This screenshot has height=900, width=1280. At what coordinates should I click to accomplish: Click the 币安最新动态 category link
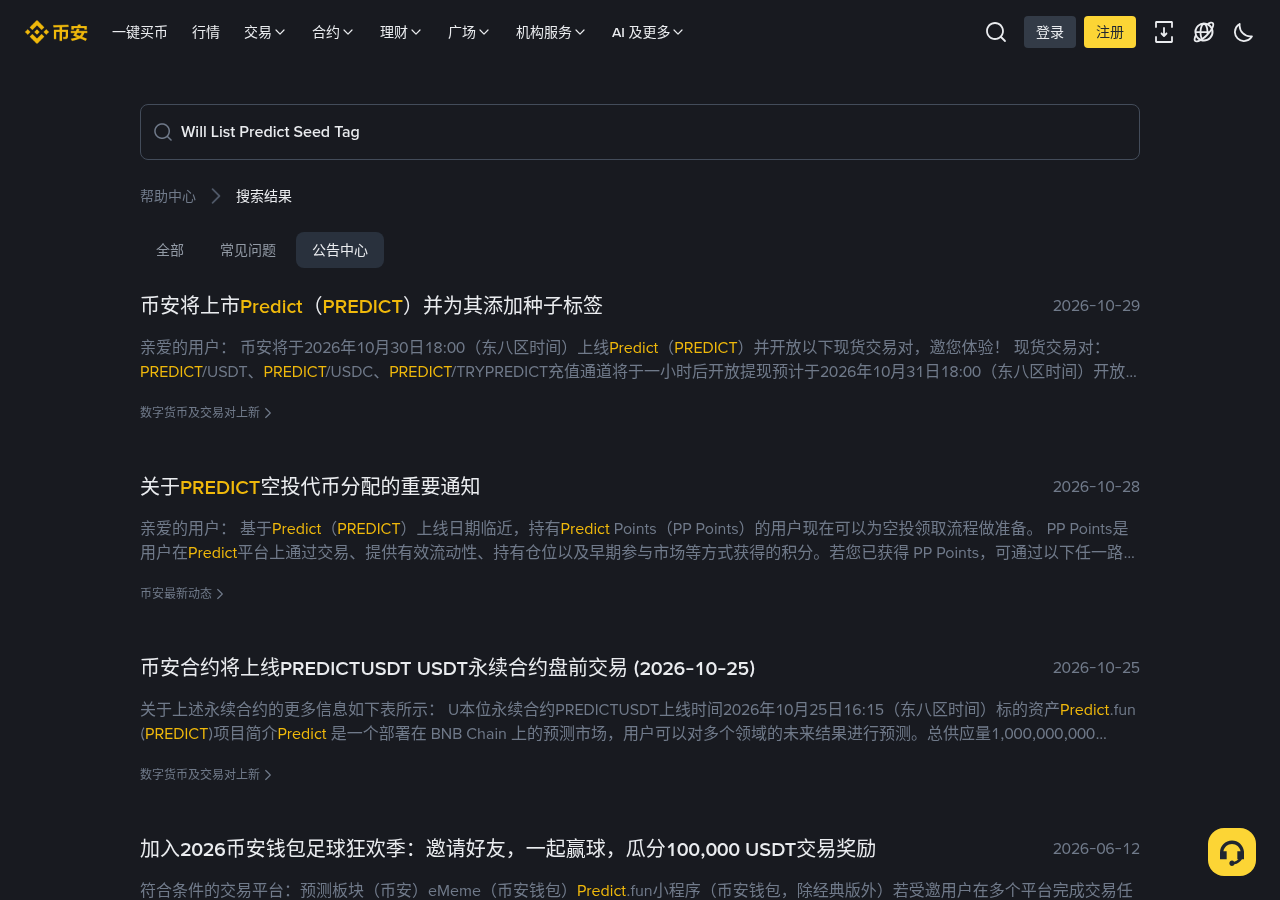point(182,593)
